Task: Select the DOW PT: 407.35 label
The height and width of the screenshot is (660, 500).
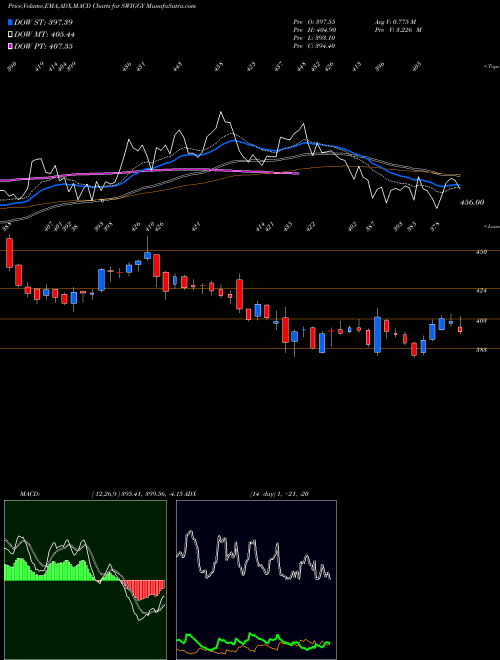Action: 43,46
